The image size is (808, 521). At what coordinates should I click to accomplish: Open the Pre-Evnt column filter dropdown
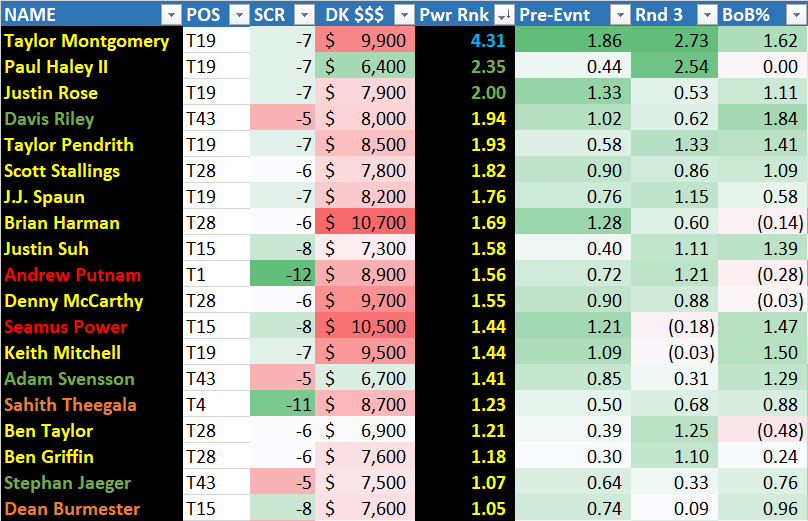620,15
